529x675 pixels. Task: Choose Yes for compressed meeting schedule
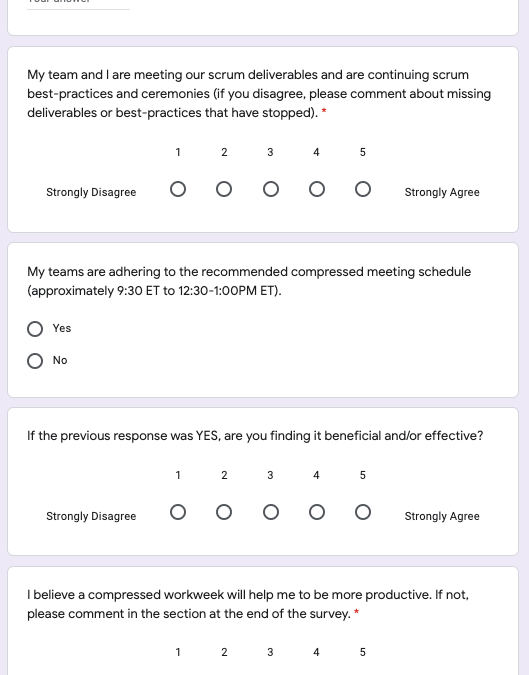35,329
